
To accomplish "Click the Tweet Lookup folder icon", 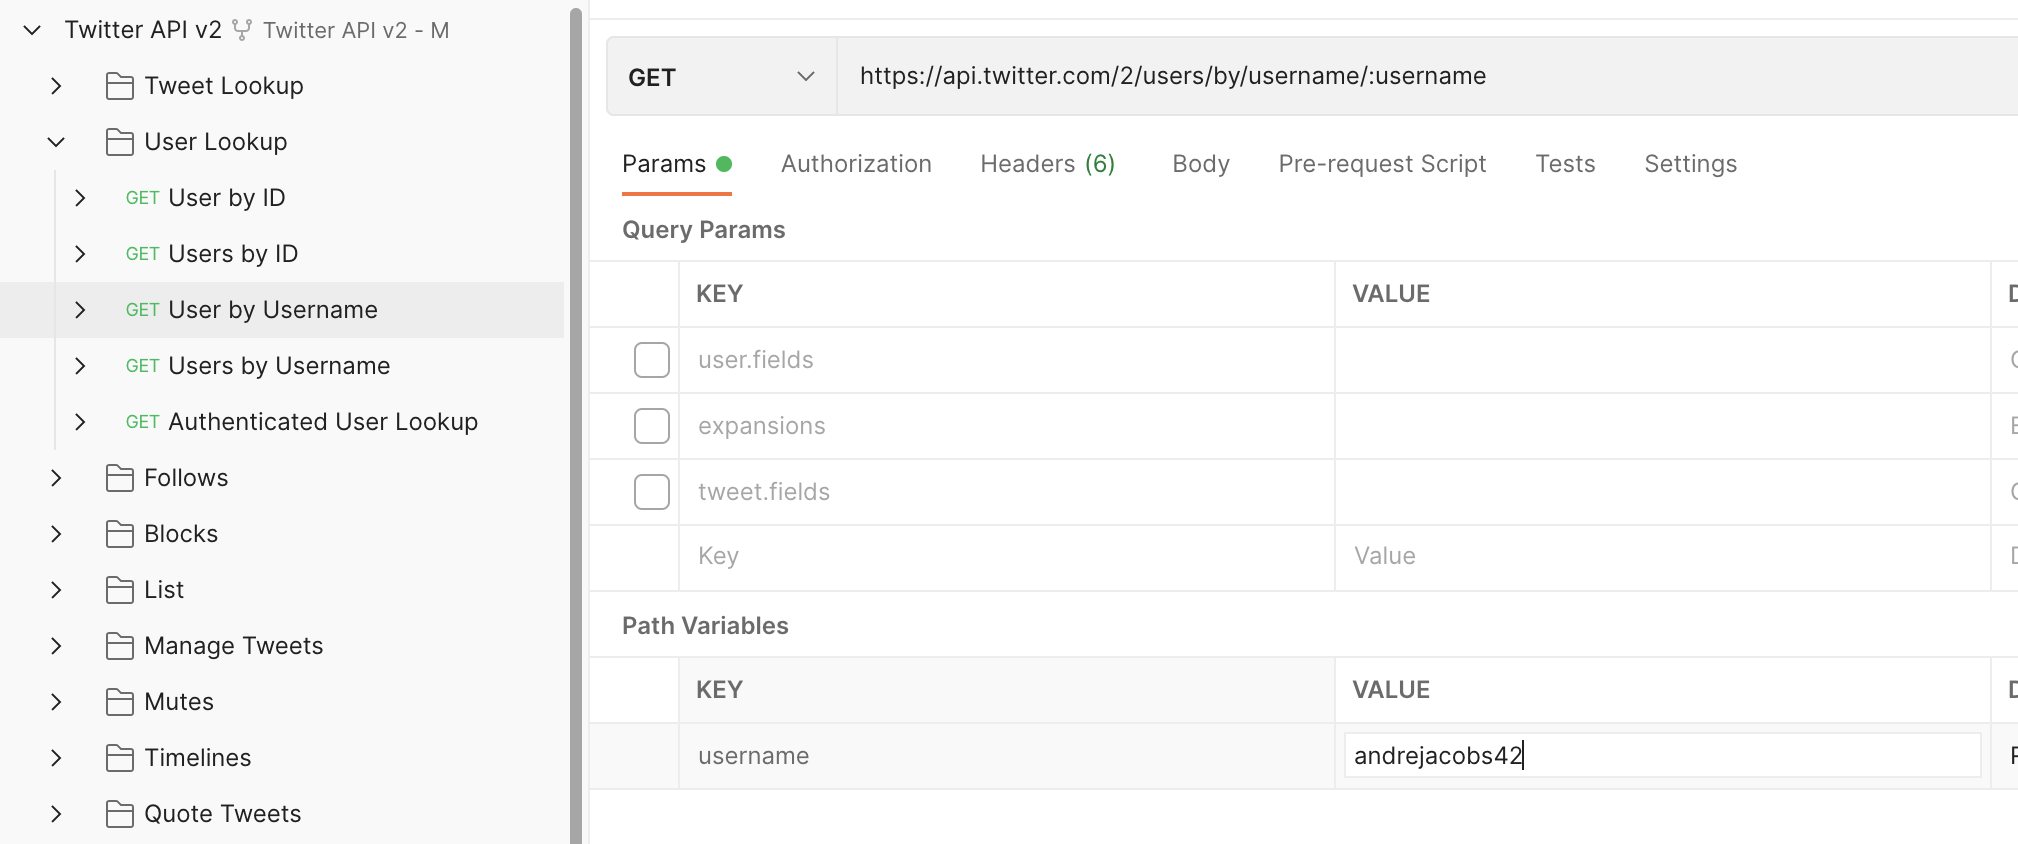I will coord(120,86).
